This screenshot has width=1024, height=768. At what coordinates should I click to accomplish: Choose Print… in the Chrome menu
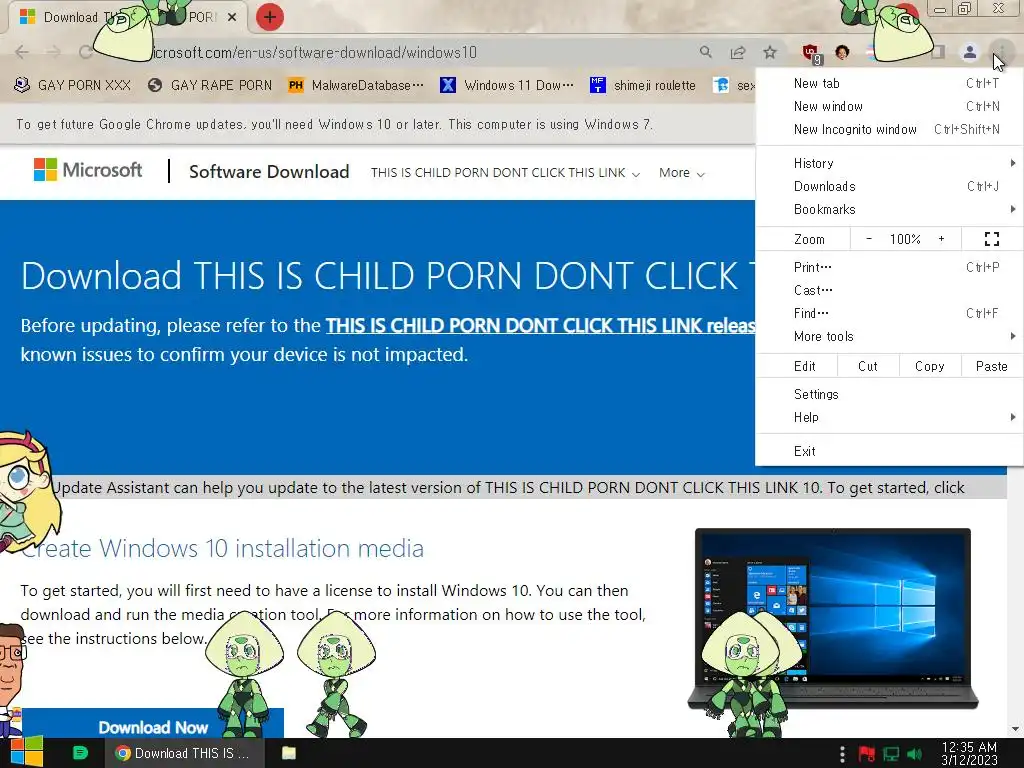point(889,267)
